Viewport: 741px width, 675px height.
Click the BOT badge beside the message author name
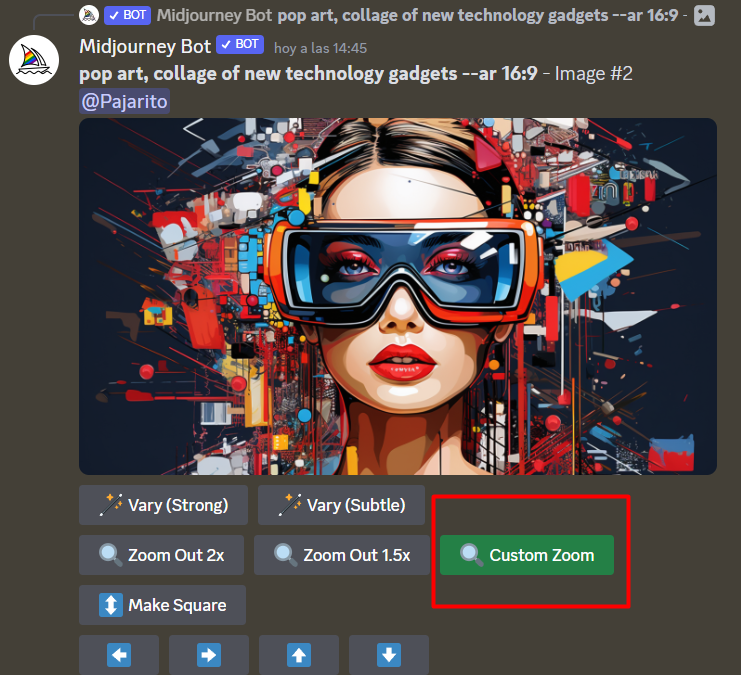point(240,45)
